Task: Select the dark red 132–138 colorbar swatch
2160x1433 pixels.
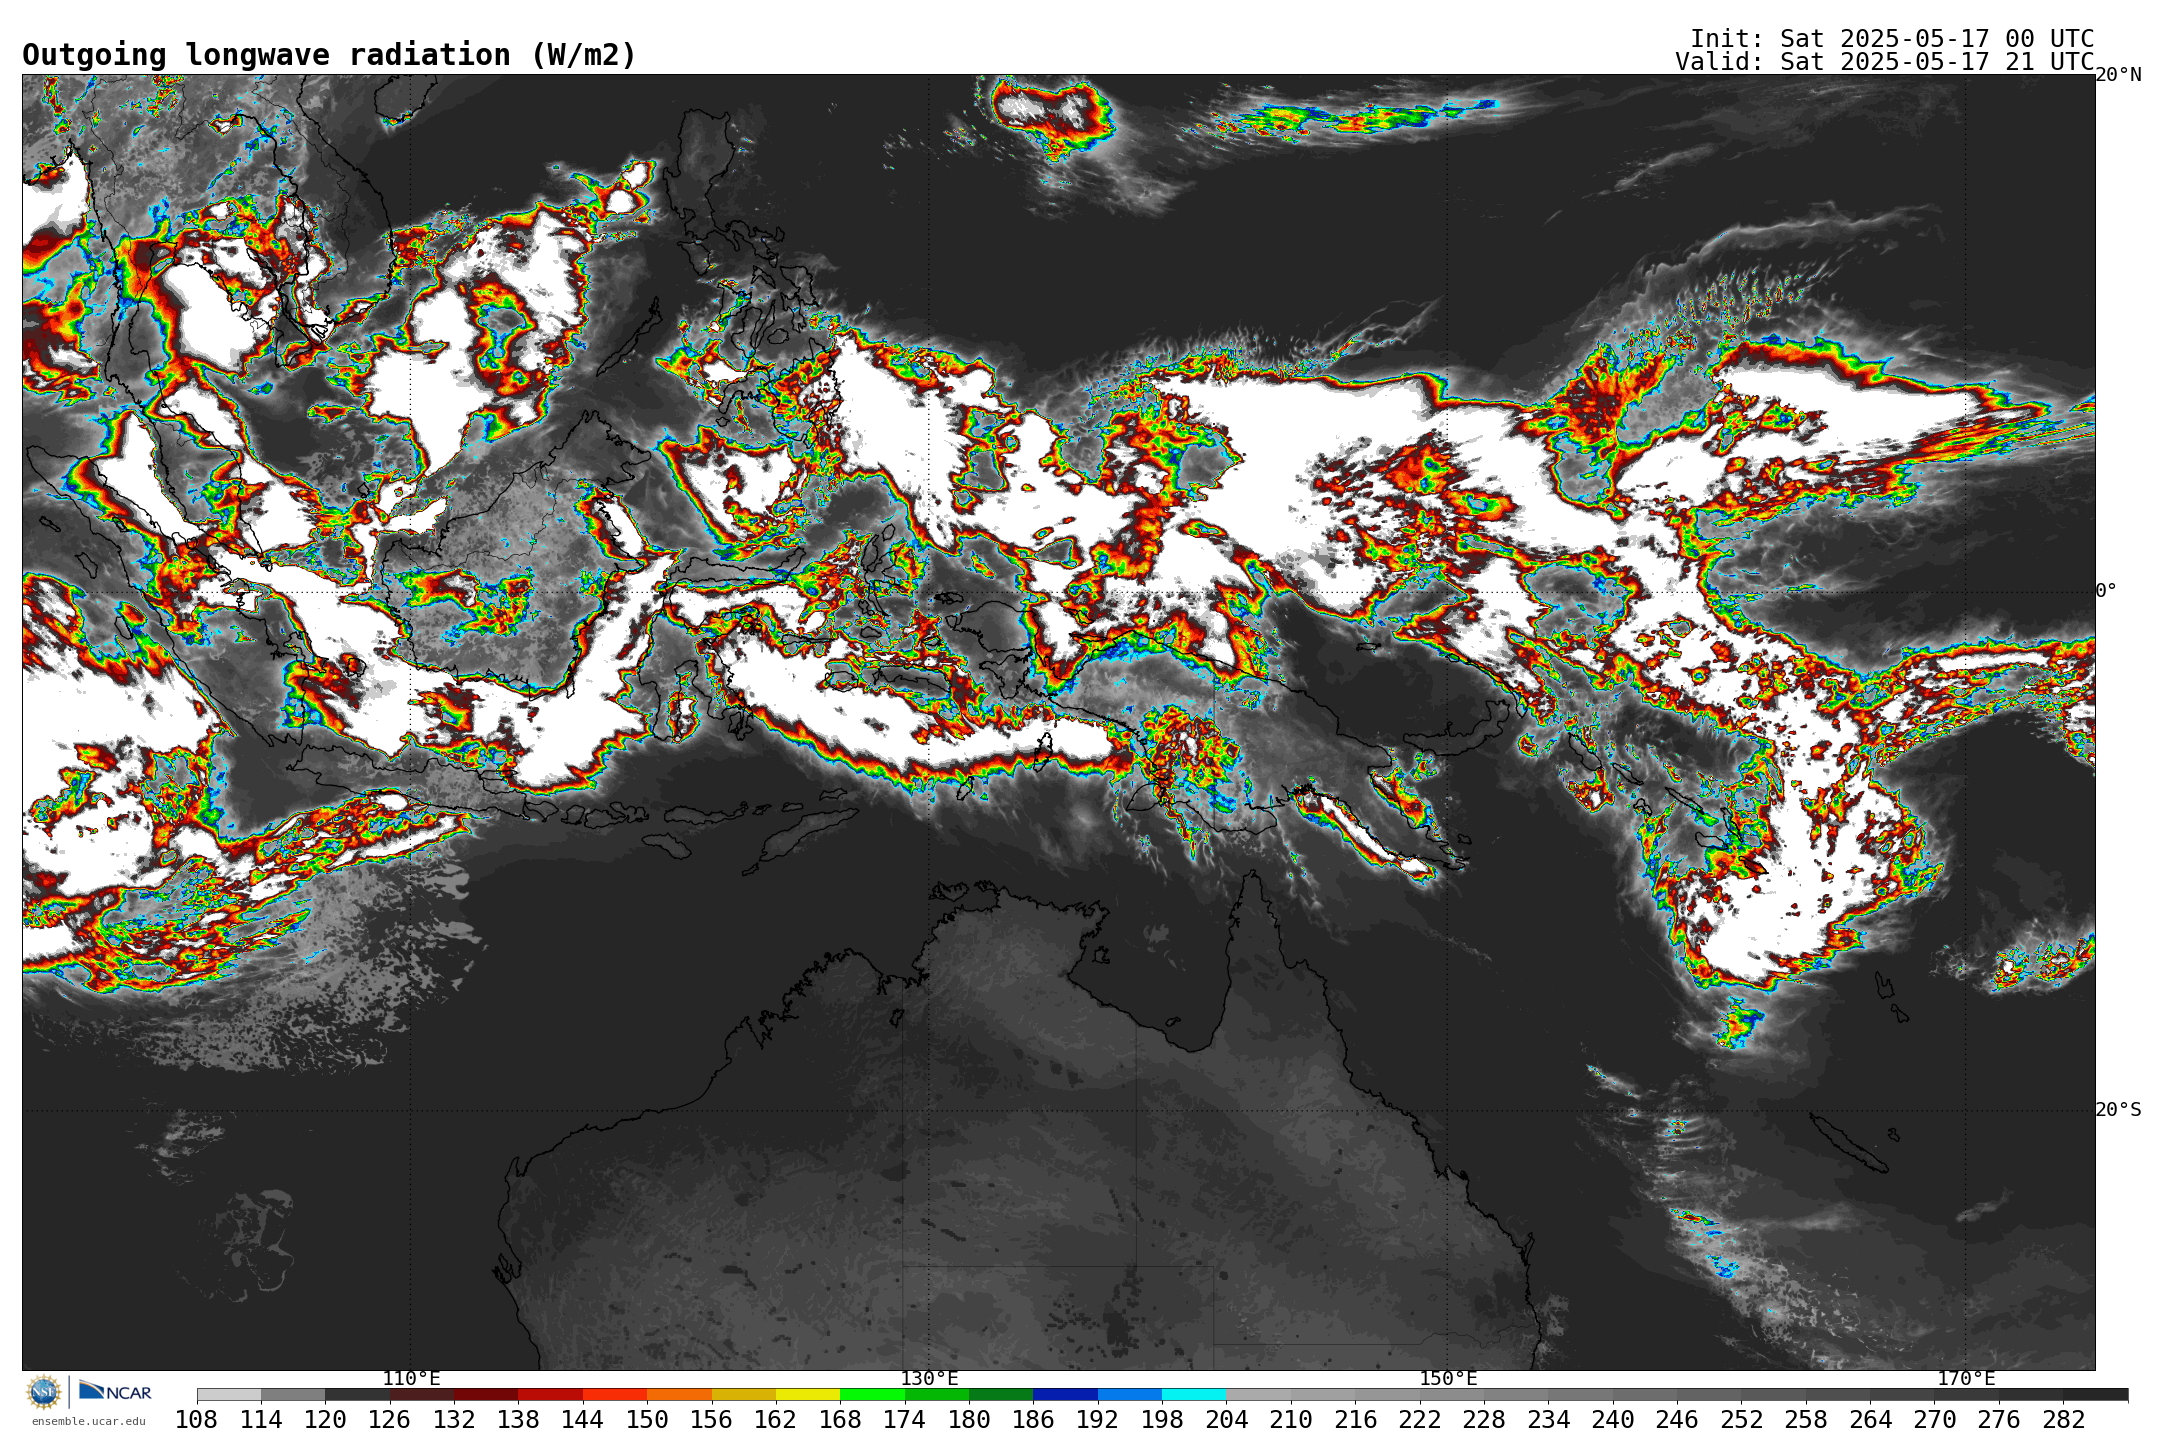Action: pyautogui.click(x=486, y=1394)
